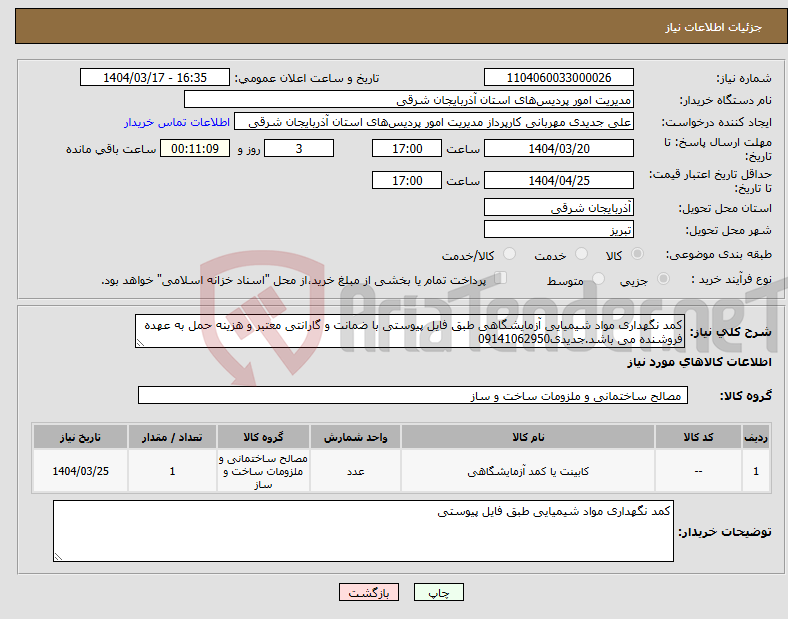Click the delivery province field آذربایجان شرقی
Viewport: 788px width, 619px height.
[559, 207]
